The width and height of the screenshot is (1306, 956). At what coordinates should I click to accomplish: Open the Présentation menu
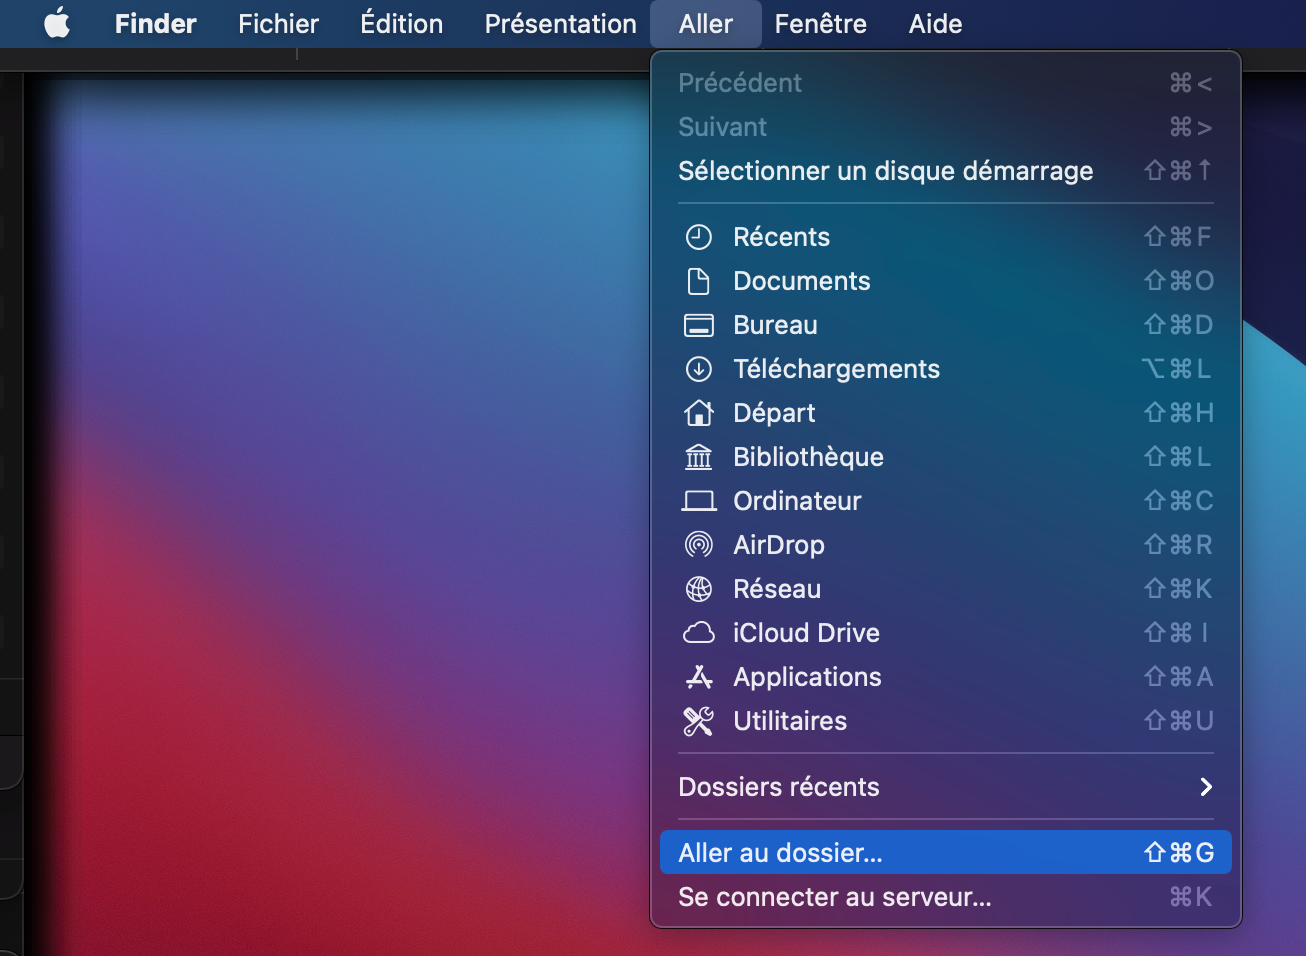click(560, 23)
